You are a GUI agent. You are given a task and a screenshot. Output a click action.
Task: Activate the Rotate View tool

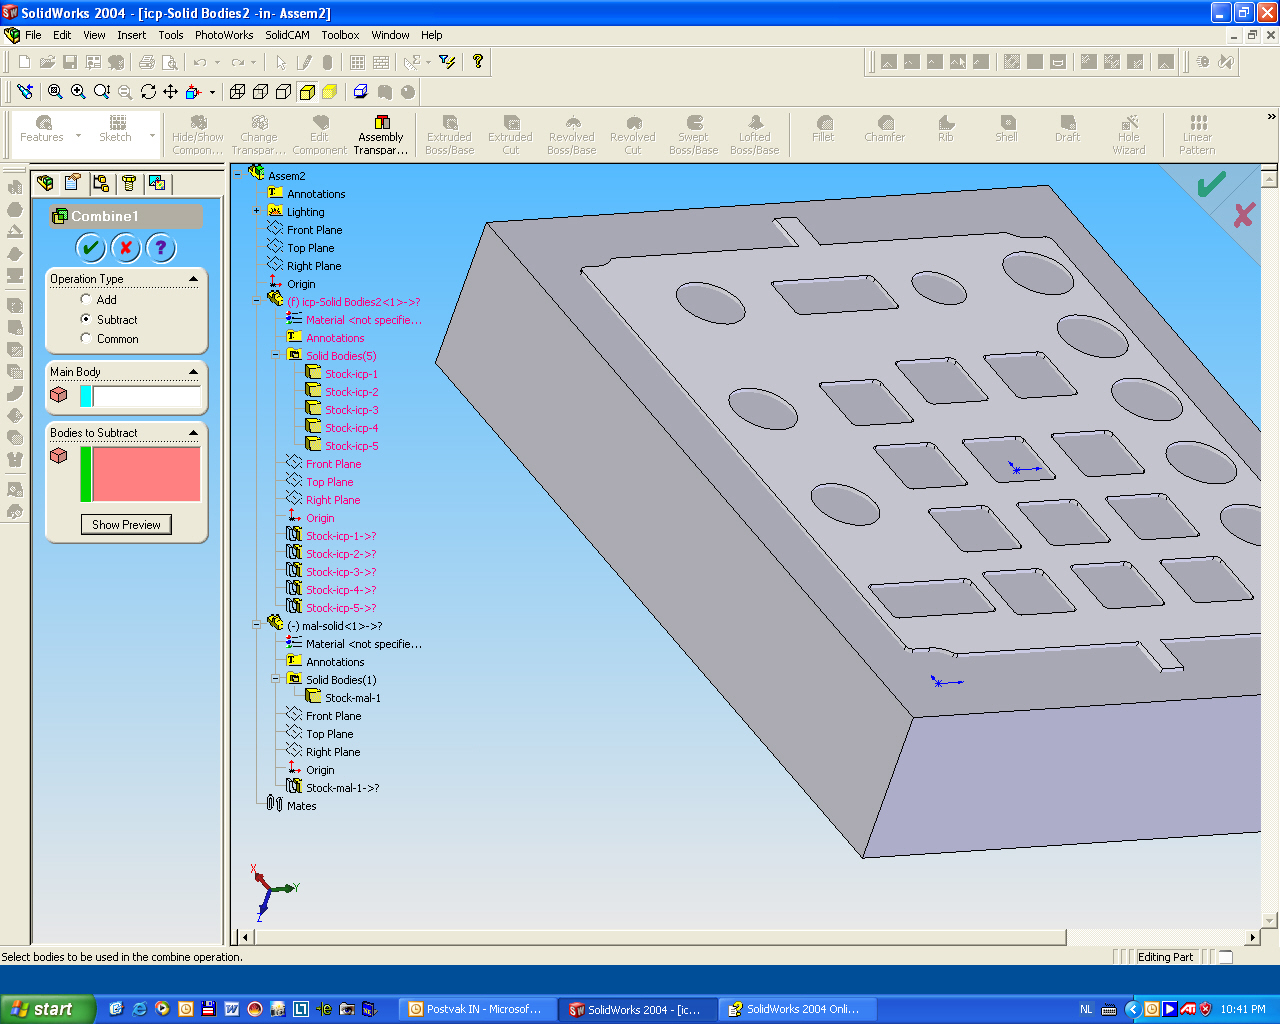(x=148, y=92)
